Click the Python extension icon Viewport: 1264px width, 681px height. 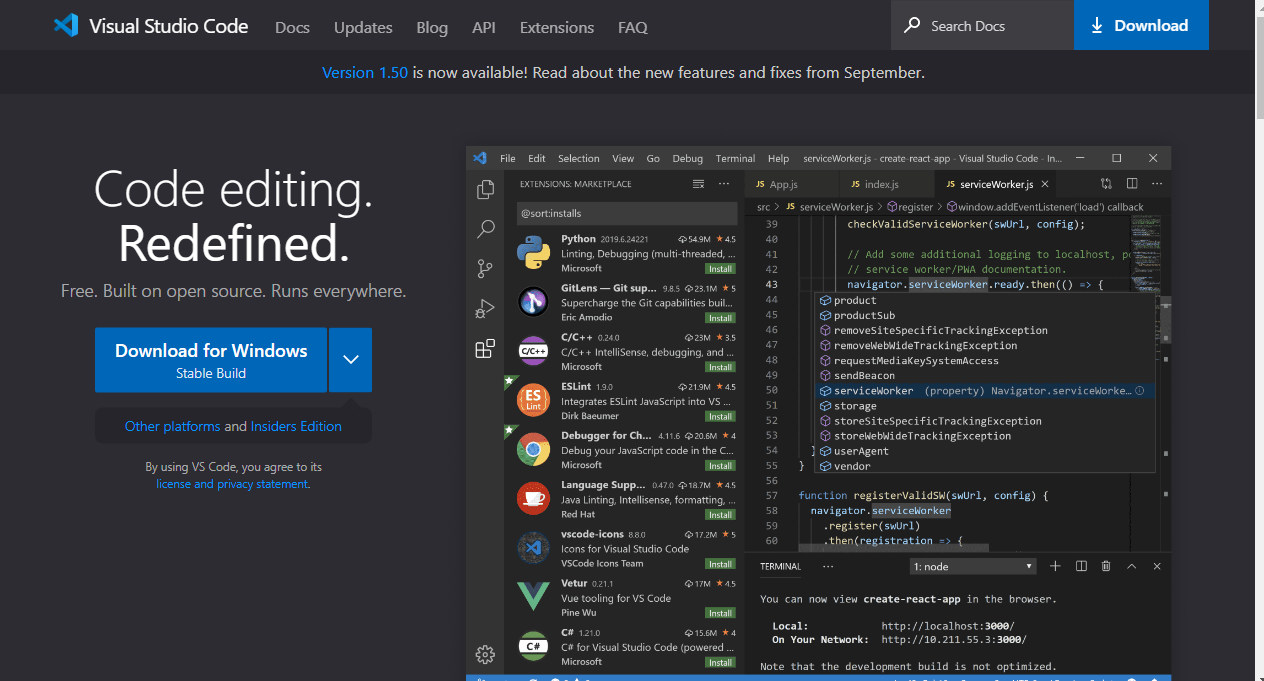(x=534, y=254)
